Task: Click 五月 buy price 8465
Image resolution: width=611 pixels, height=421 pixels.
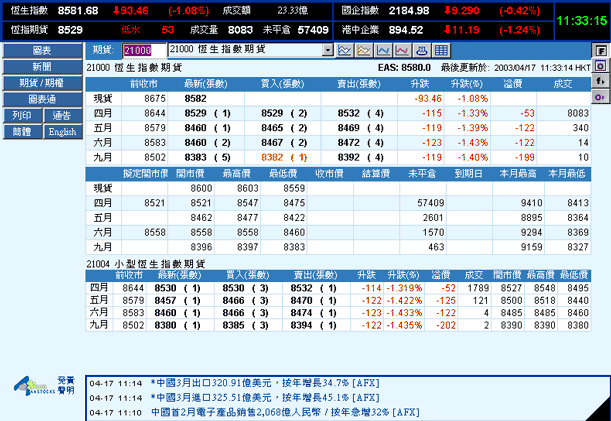Action: (x=272, y=128)
